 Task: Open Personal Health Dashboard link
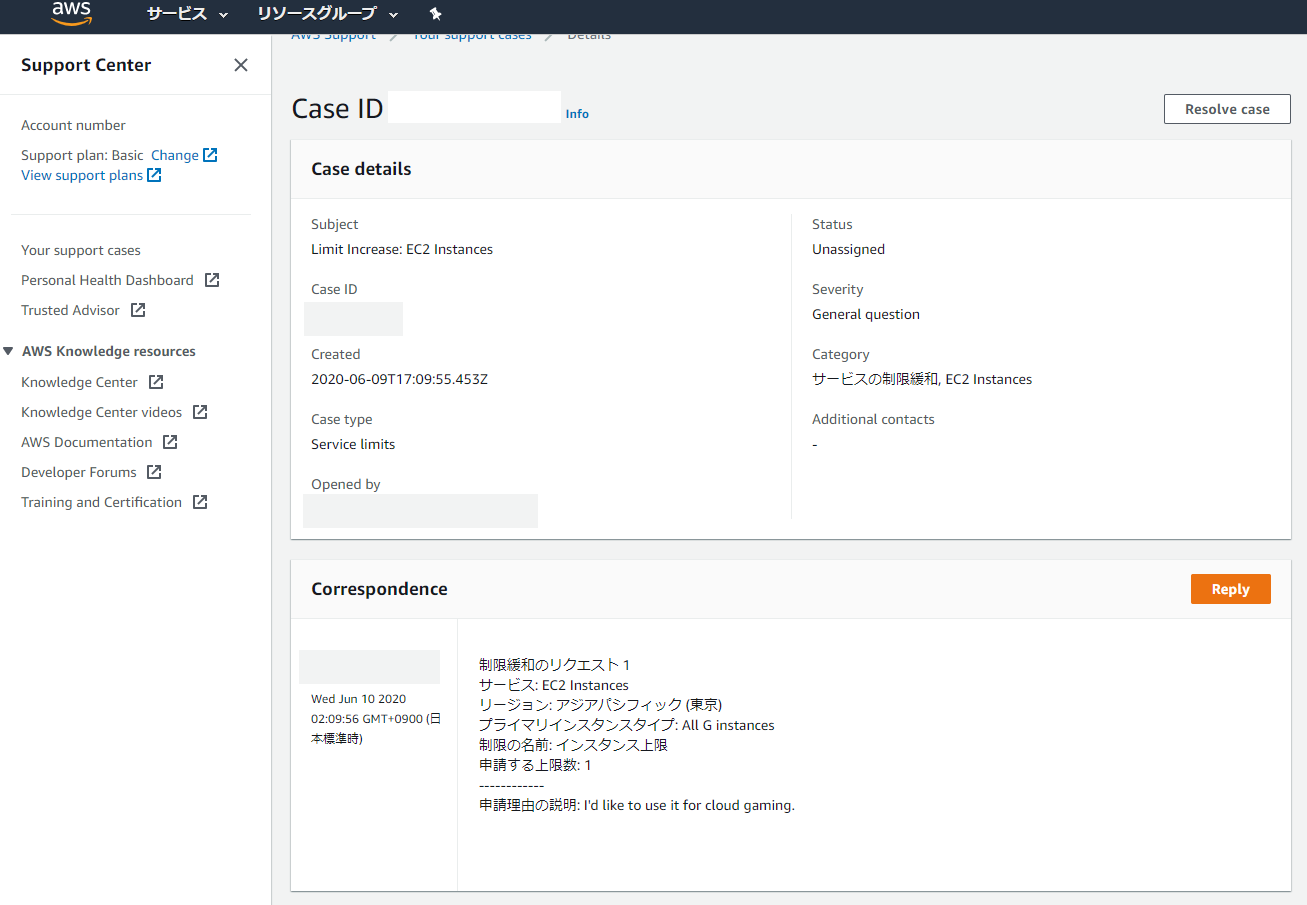pos(107,280)
